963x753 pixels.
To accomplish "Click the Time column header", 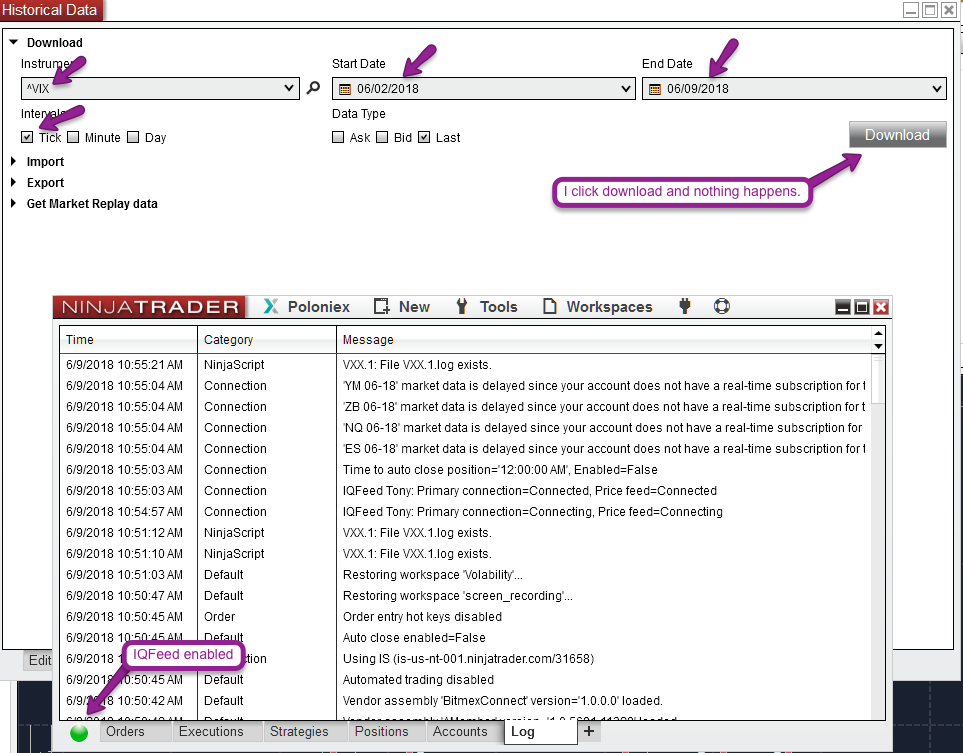I will point(128,340).
